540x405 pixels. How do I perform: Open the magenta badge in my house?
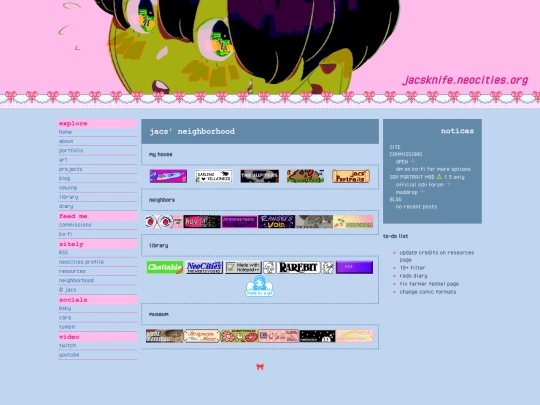168,176
